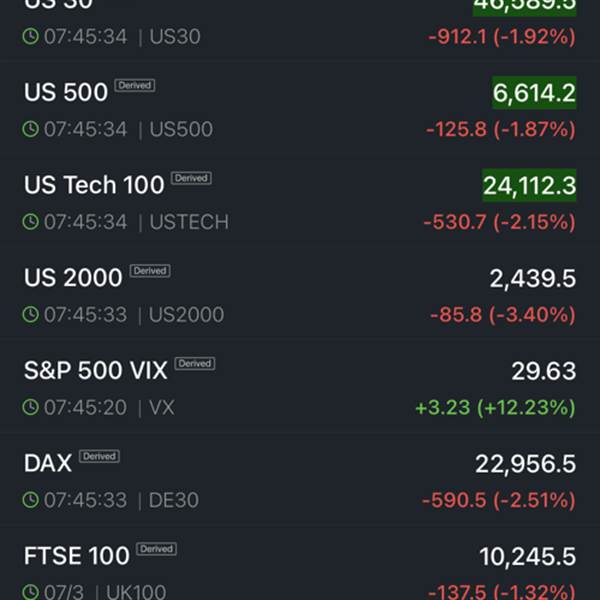Screen dimensions: 600x600
Task: Tap the Derived badge beside US Tech 100
Action: point(191,178)
